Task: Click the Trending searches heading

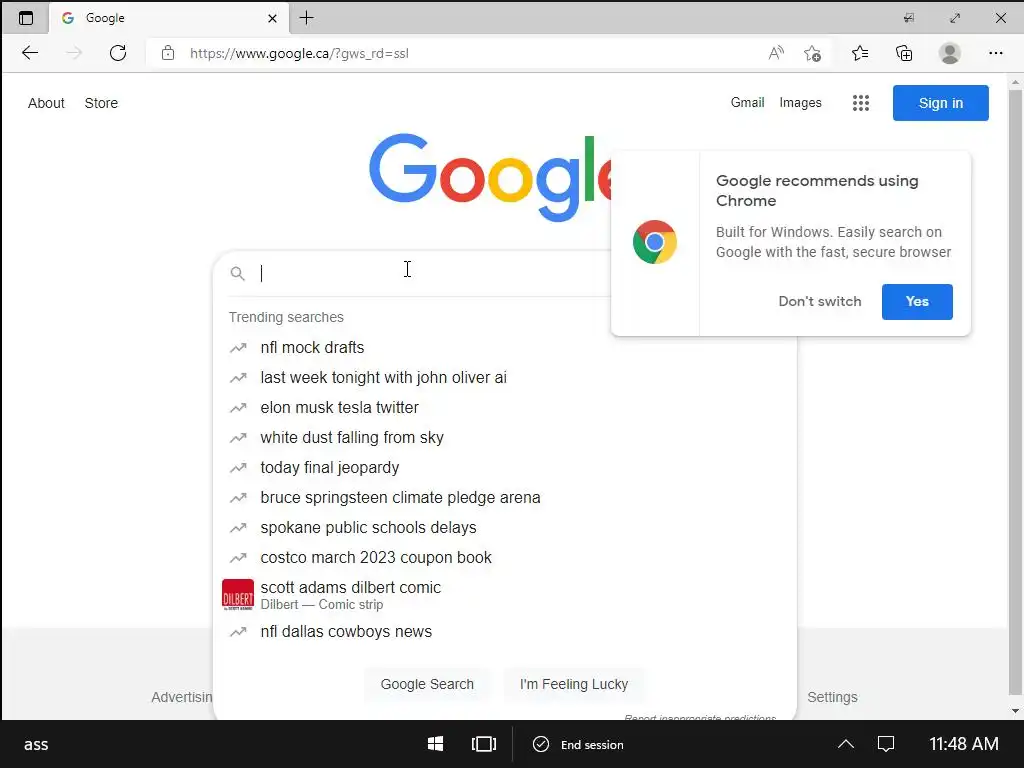Action: pyautogui.click(x=286, y=317)
